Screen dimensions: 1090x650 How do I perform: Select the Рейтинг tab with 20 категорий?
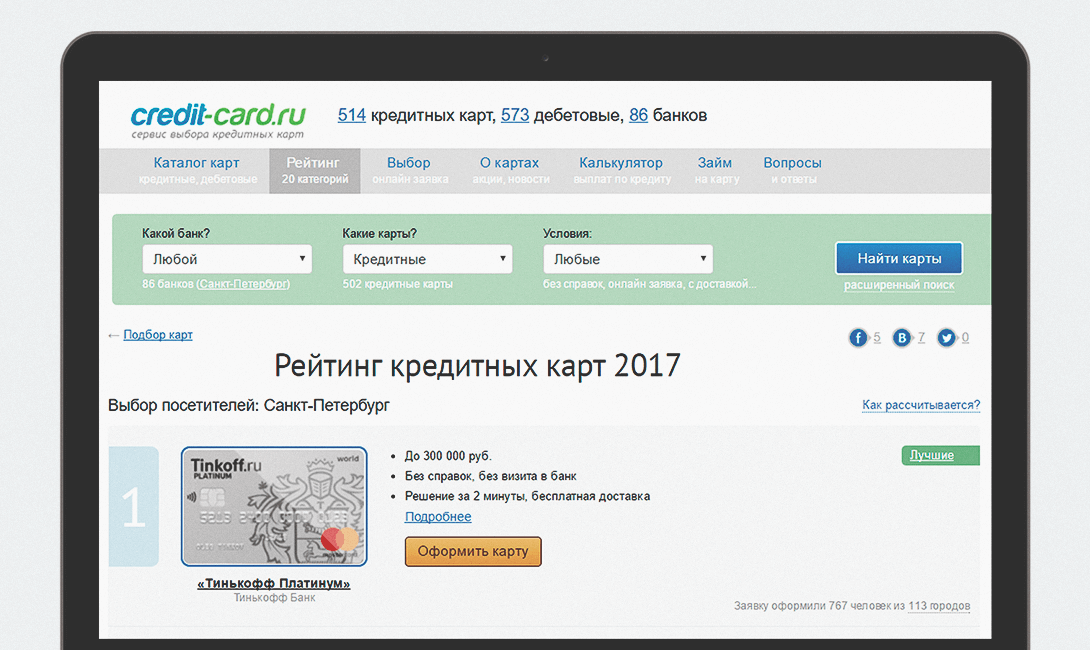pyautogui.click(x=314, y=170)
